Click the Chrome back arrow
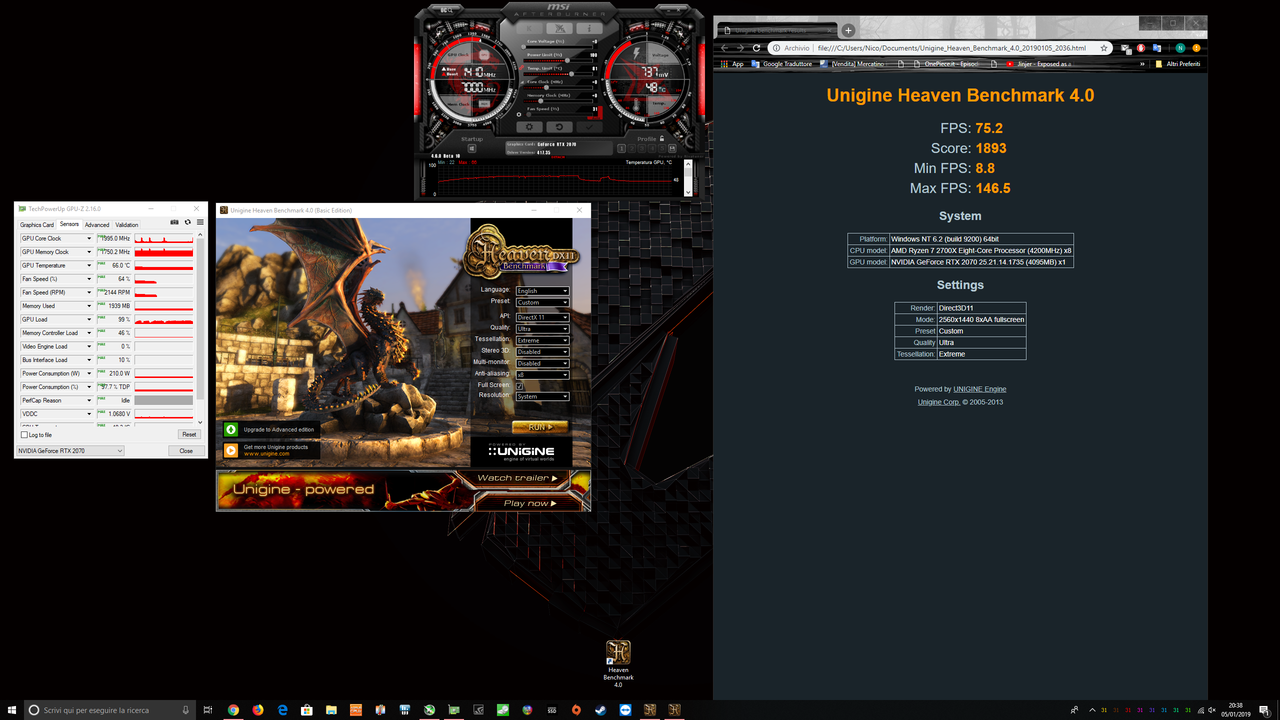This screenshot has height=720, width=1280. tap(726, 47)
